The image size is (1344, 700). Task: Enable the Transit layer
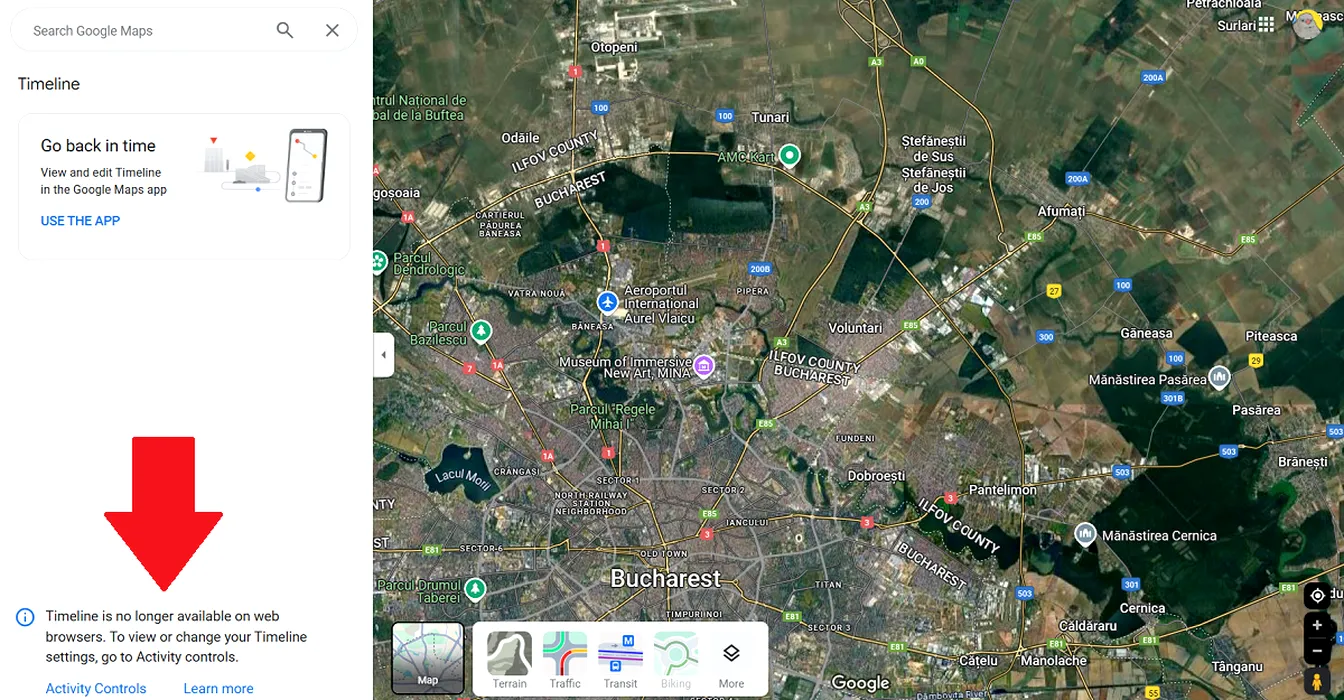(x=620, y=661)
